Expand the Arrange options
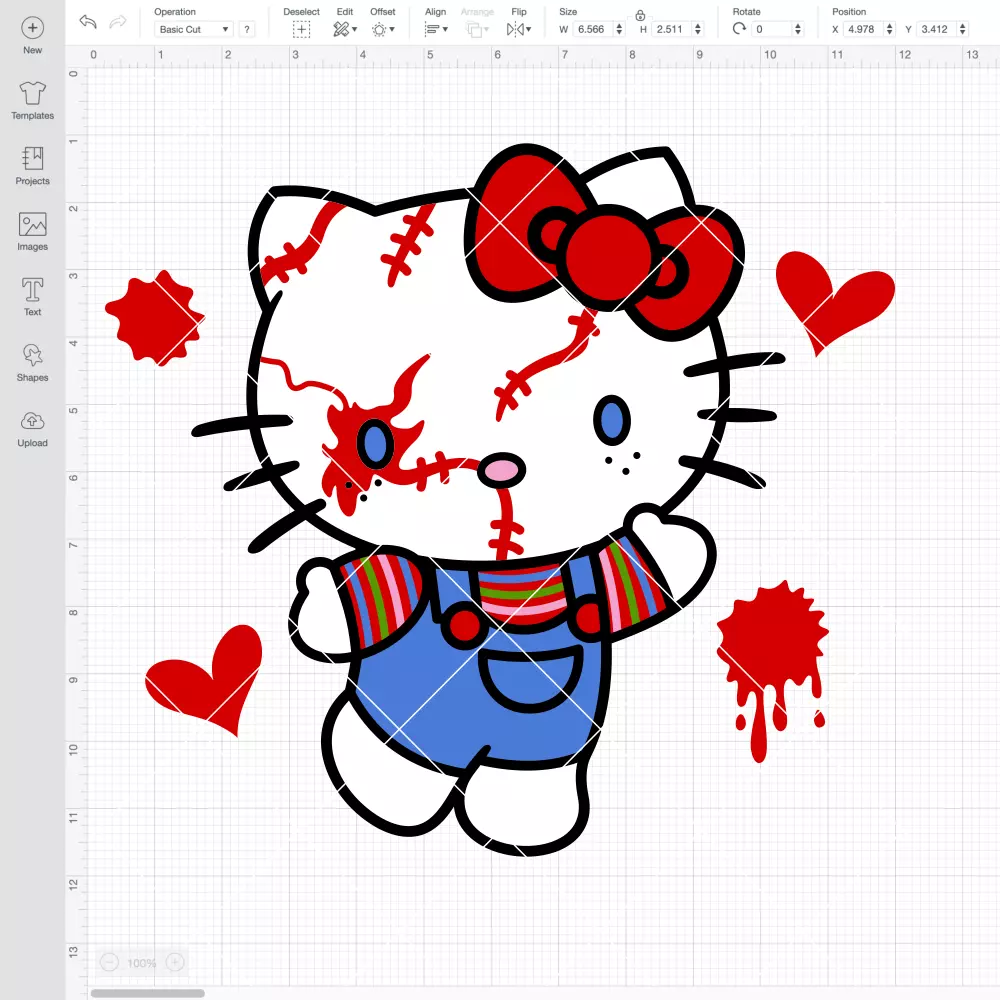 477,29
